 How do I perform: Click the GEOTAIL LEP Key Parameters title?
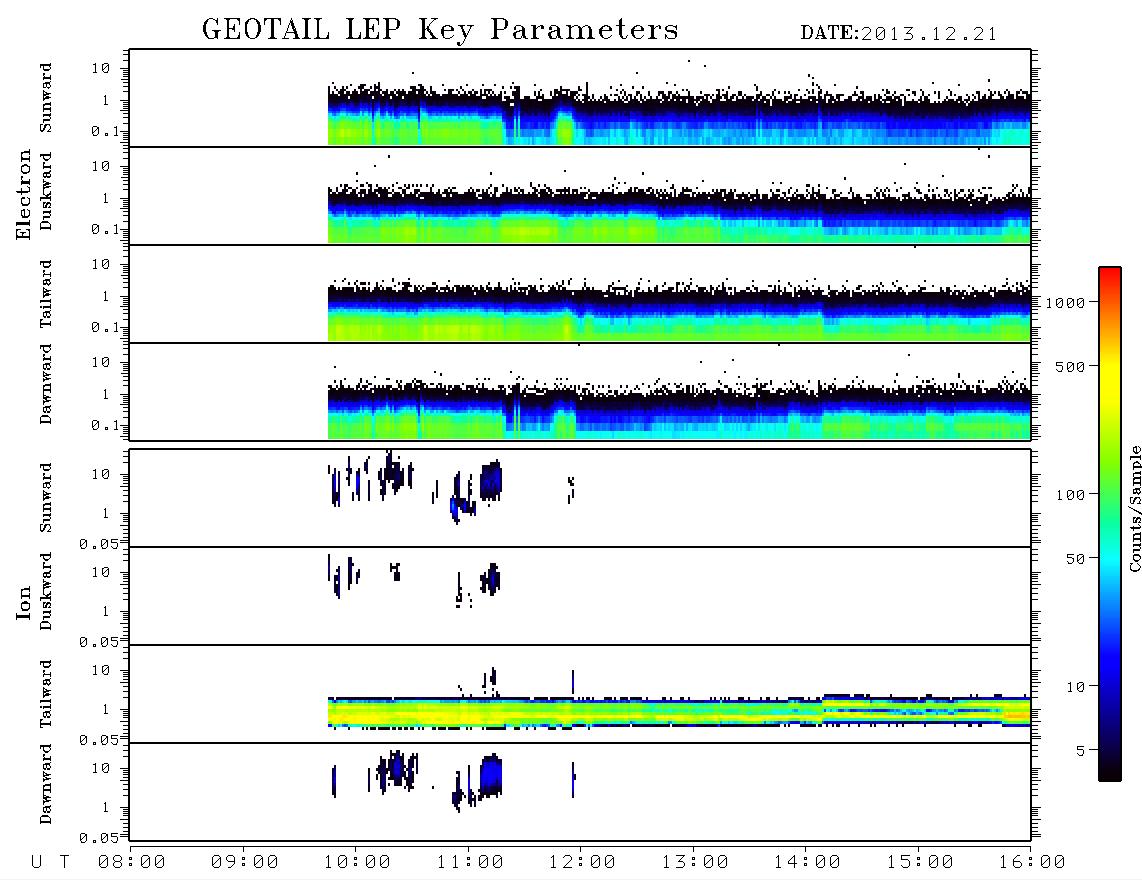[440, 30]
